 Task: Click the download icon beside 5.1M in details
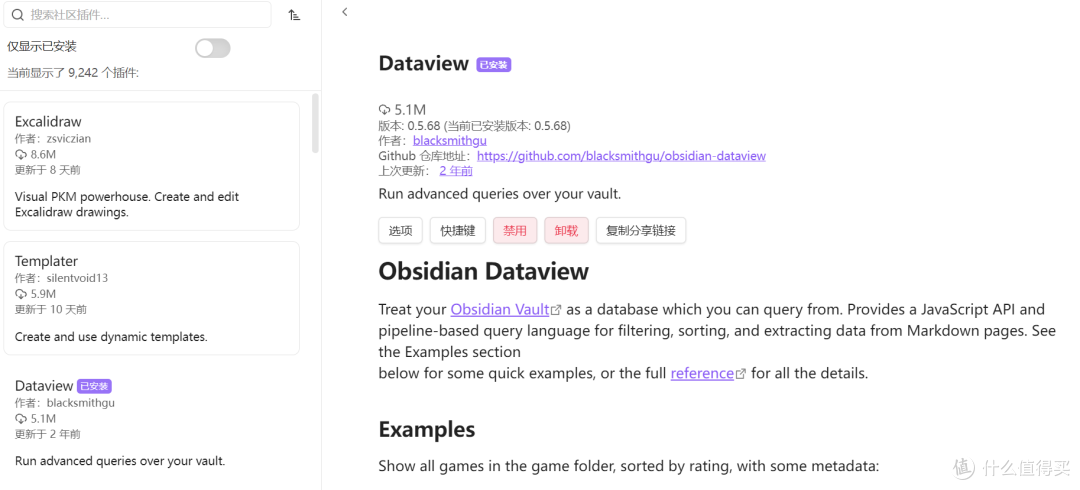(x=384, y=110)
